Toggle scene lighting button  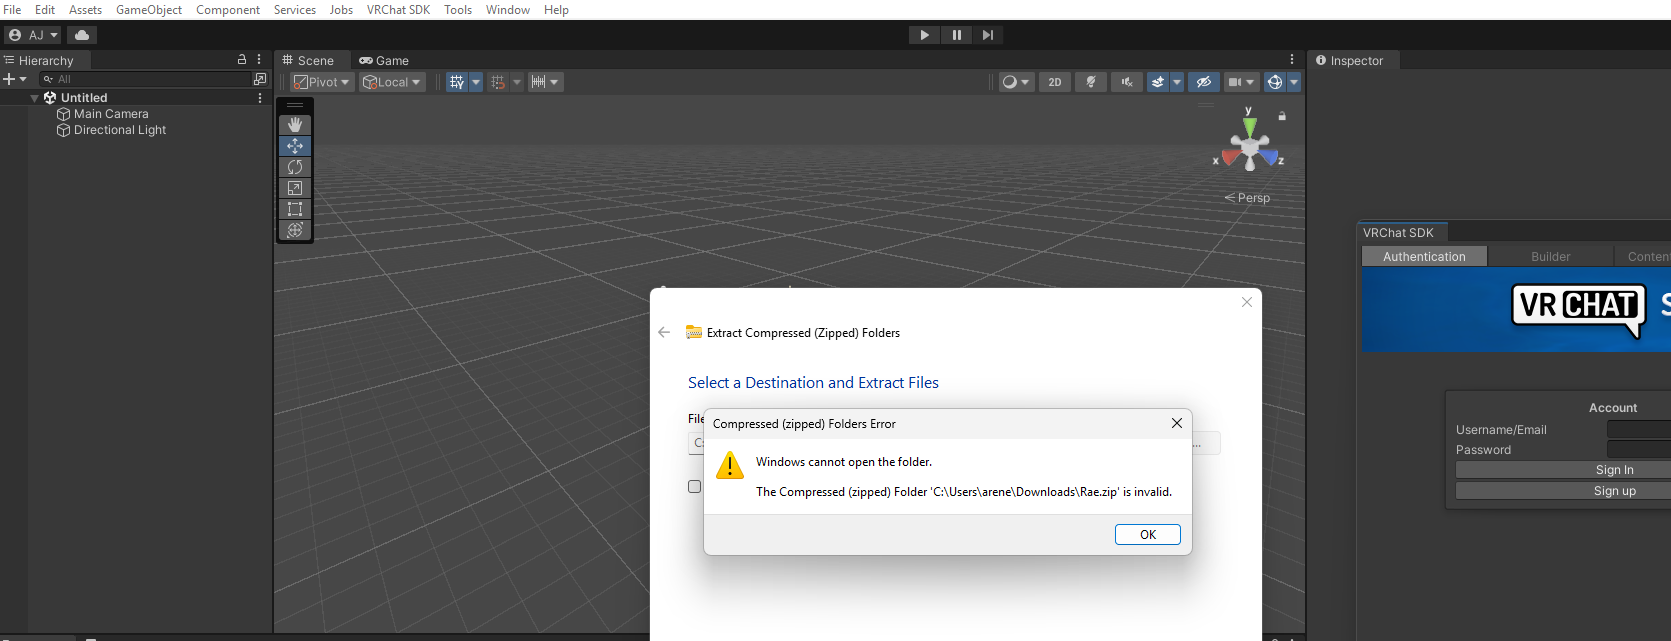(x=1091, y=82)
